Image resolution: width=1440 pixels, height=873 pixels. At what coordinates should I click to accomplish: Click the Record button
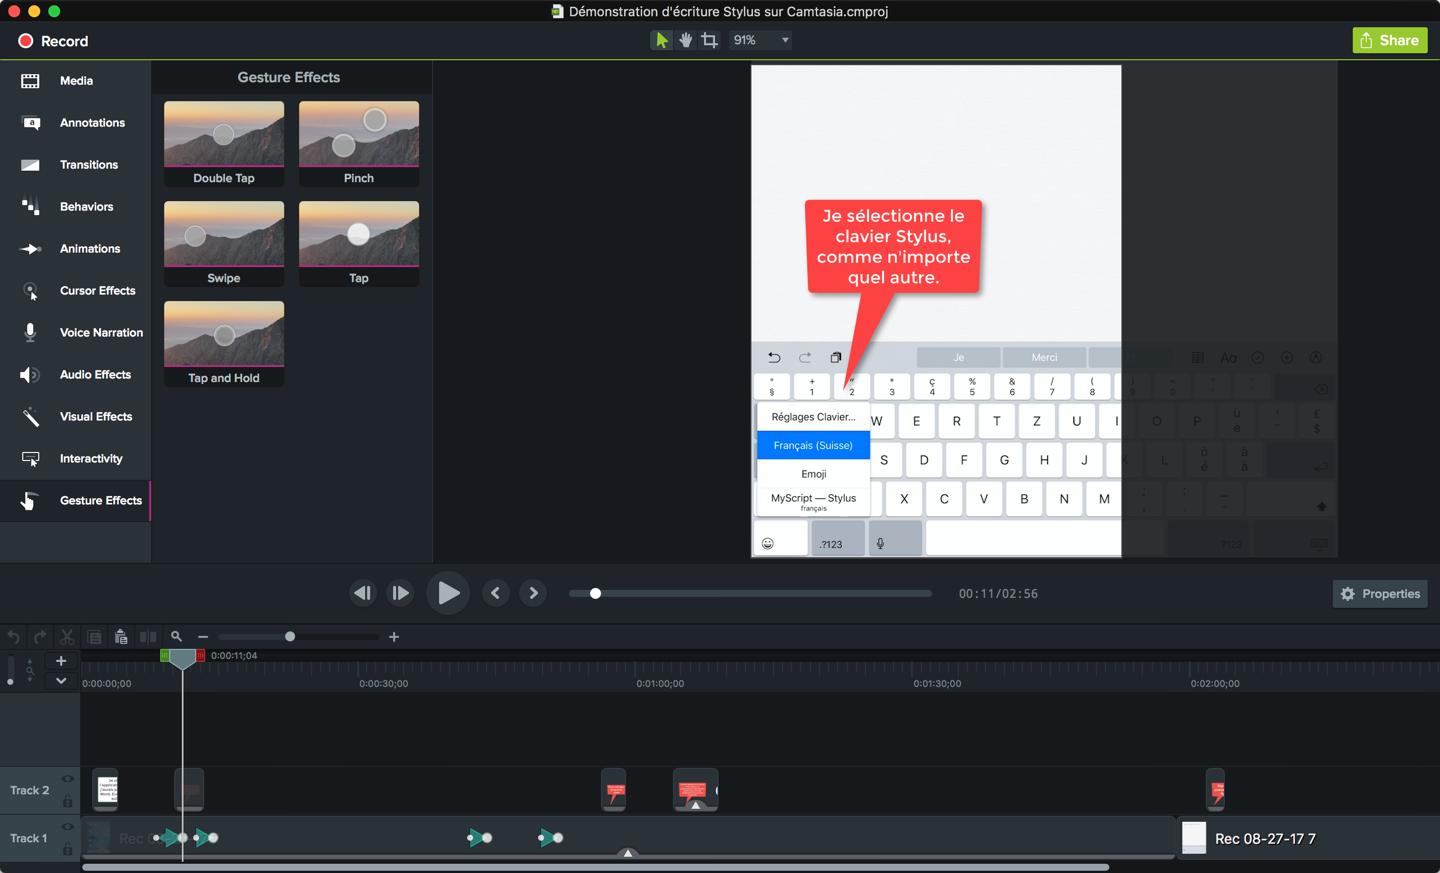coord(53,41)
